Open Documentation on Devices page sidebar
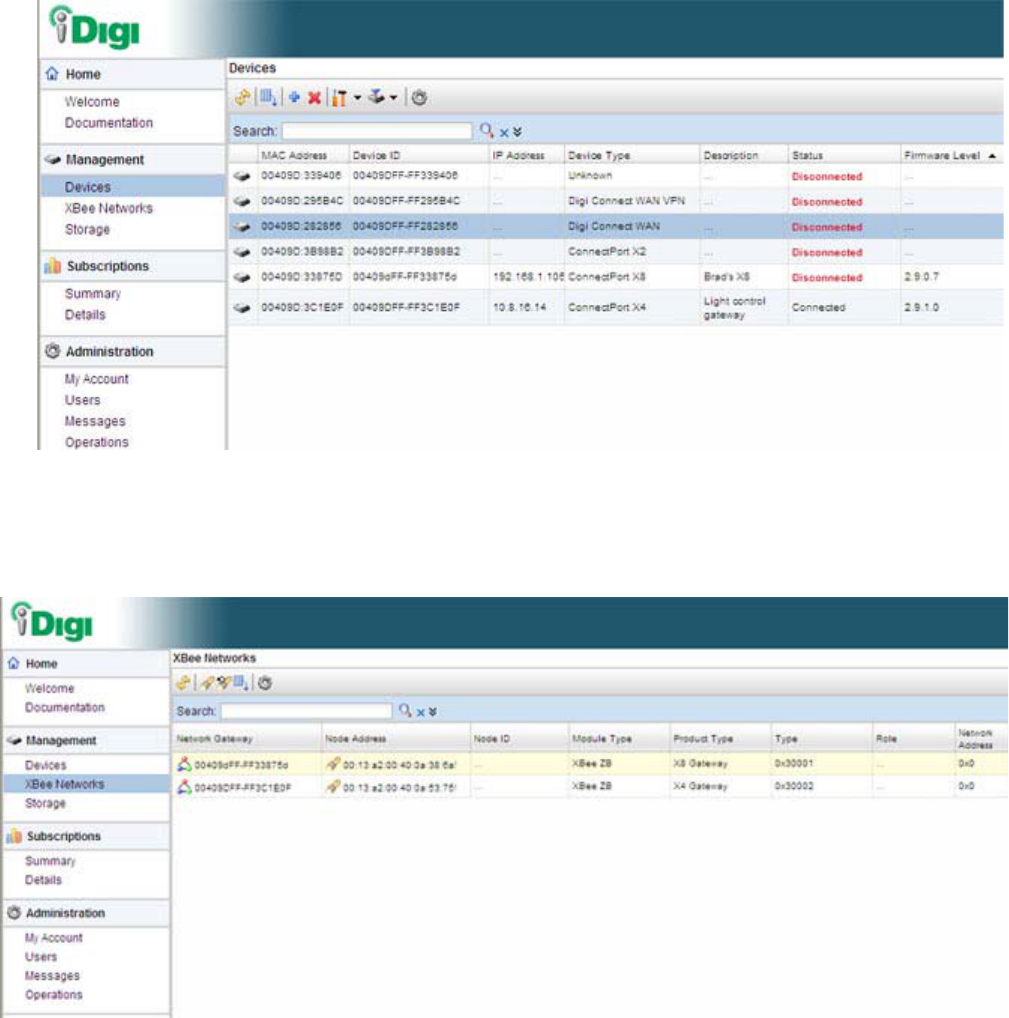Image resolution: width=1009 pixels, height=1018 pixels. click(108, 123)
